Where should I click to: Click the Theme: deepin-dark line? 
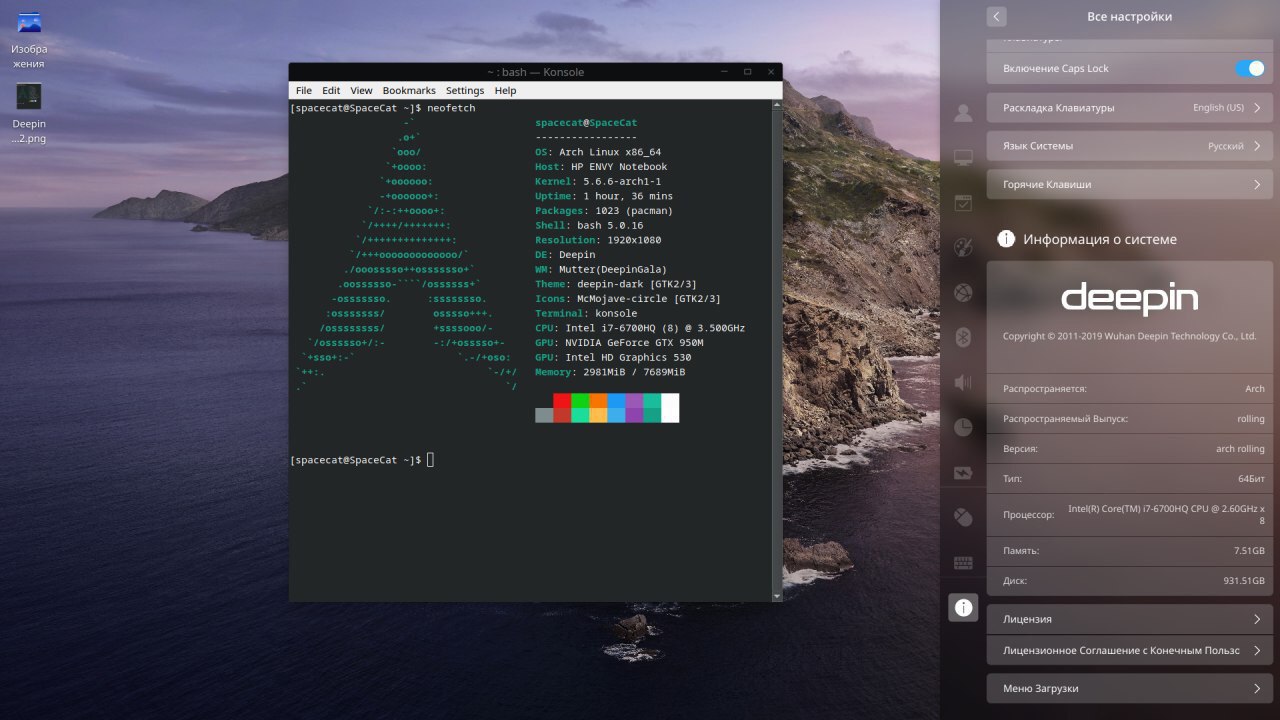tap(616, 284)
